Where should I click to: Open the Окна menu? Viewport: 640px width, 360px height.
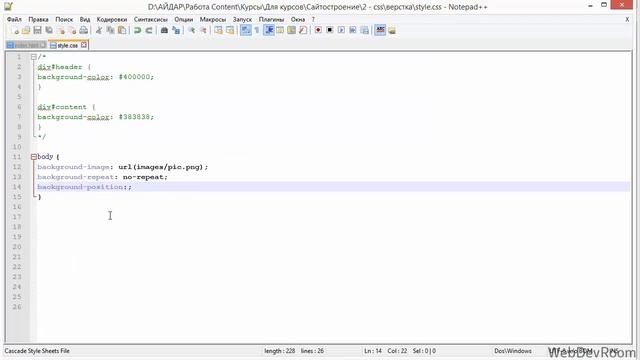(298, 19)
